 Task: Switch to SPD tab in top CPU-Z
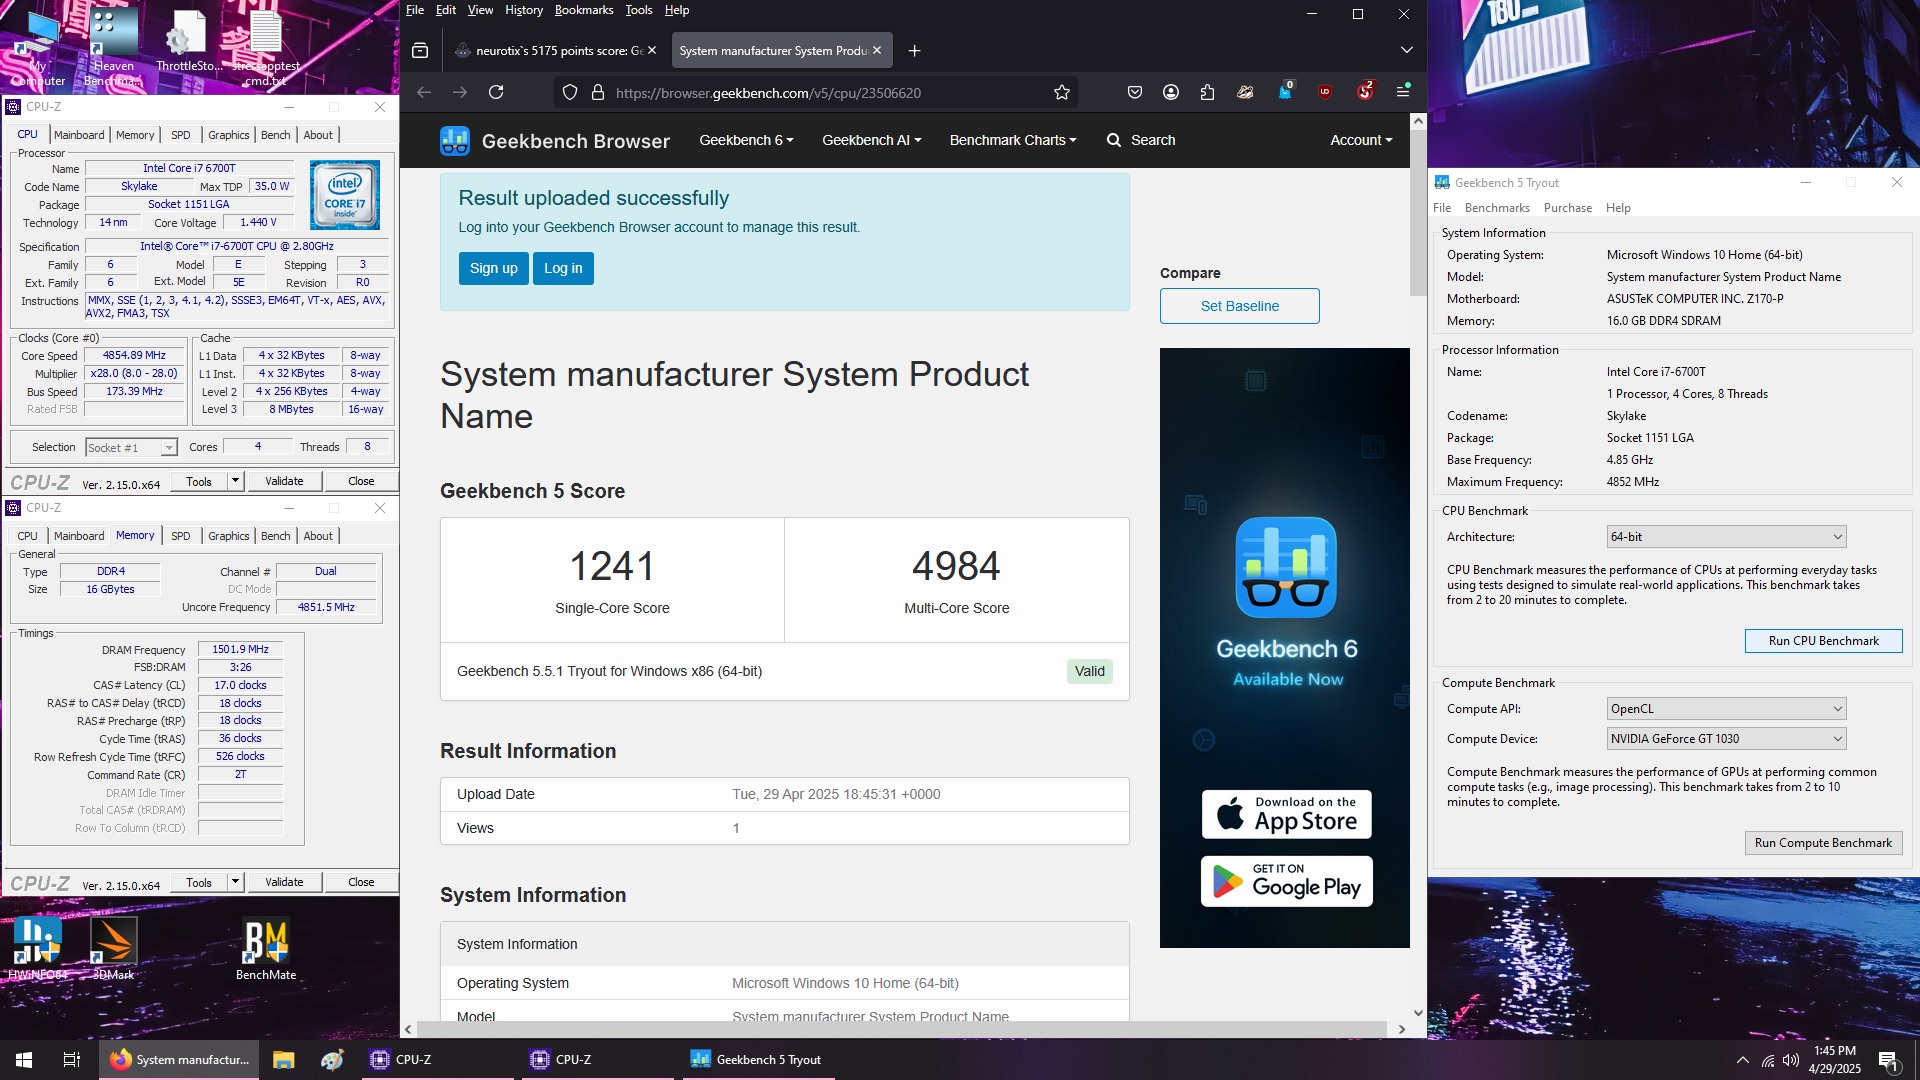[180, 135]
